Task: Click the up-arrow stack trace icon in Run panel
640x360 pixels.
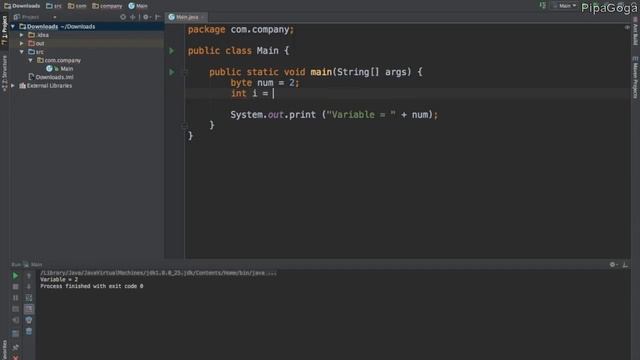Action: [29, 276]
